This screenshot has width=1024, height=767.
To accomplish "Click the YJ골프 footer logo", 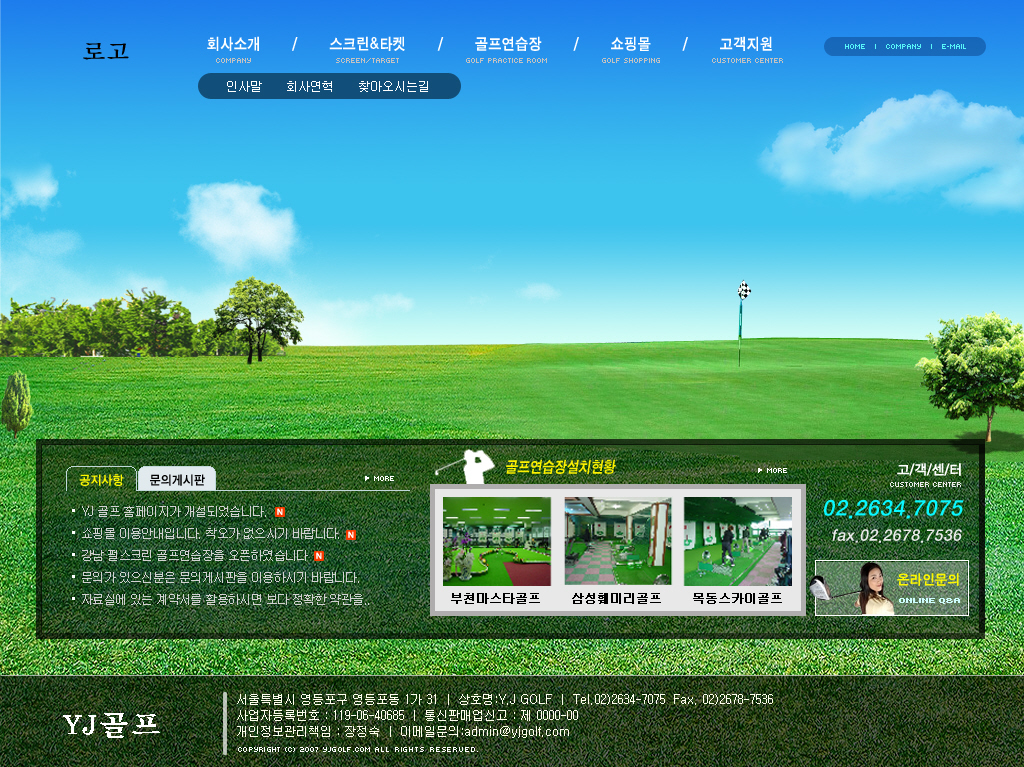I will pos(111,724).
